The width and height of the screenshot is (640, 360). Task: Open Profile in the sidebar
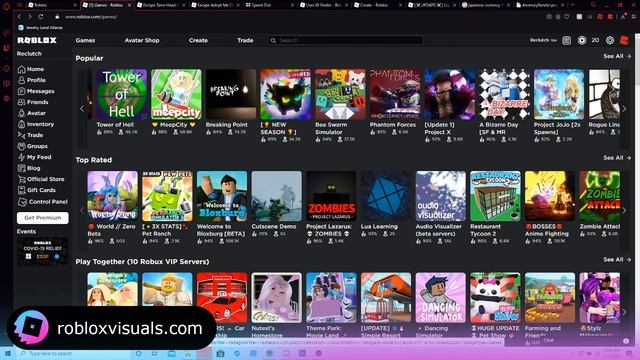[x=32, y=80]
